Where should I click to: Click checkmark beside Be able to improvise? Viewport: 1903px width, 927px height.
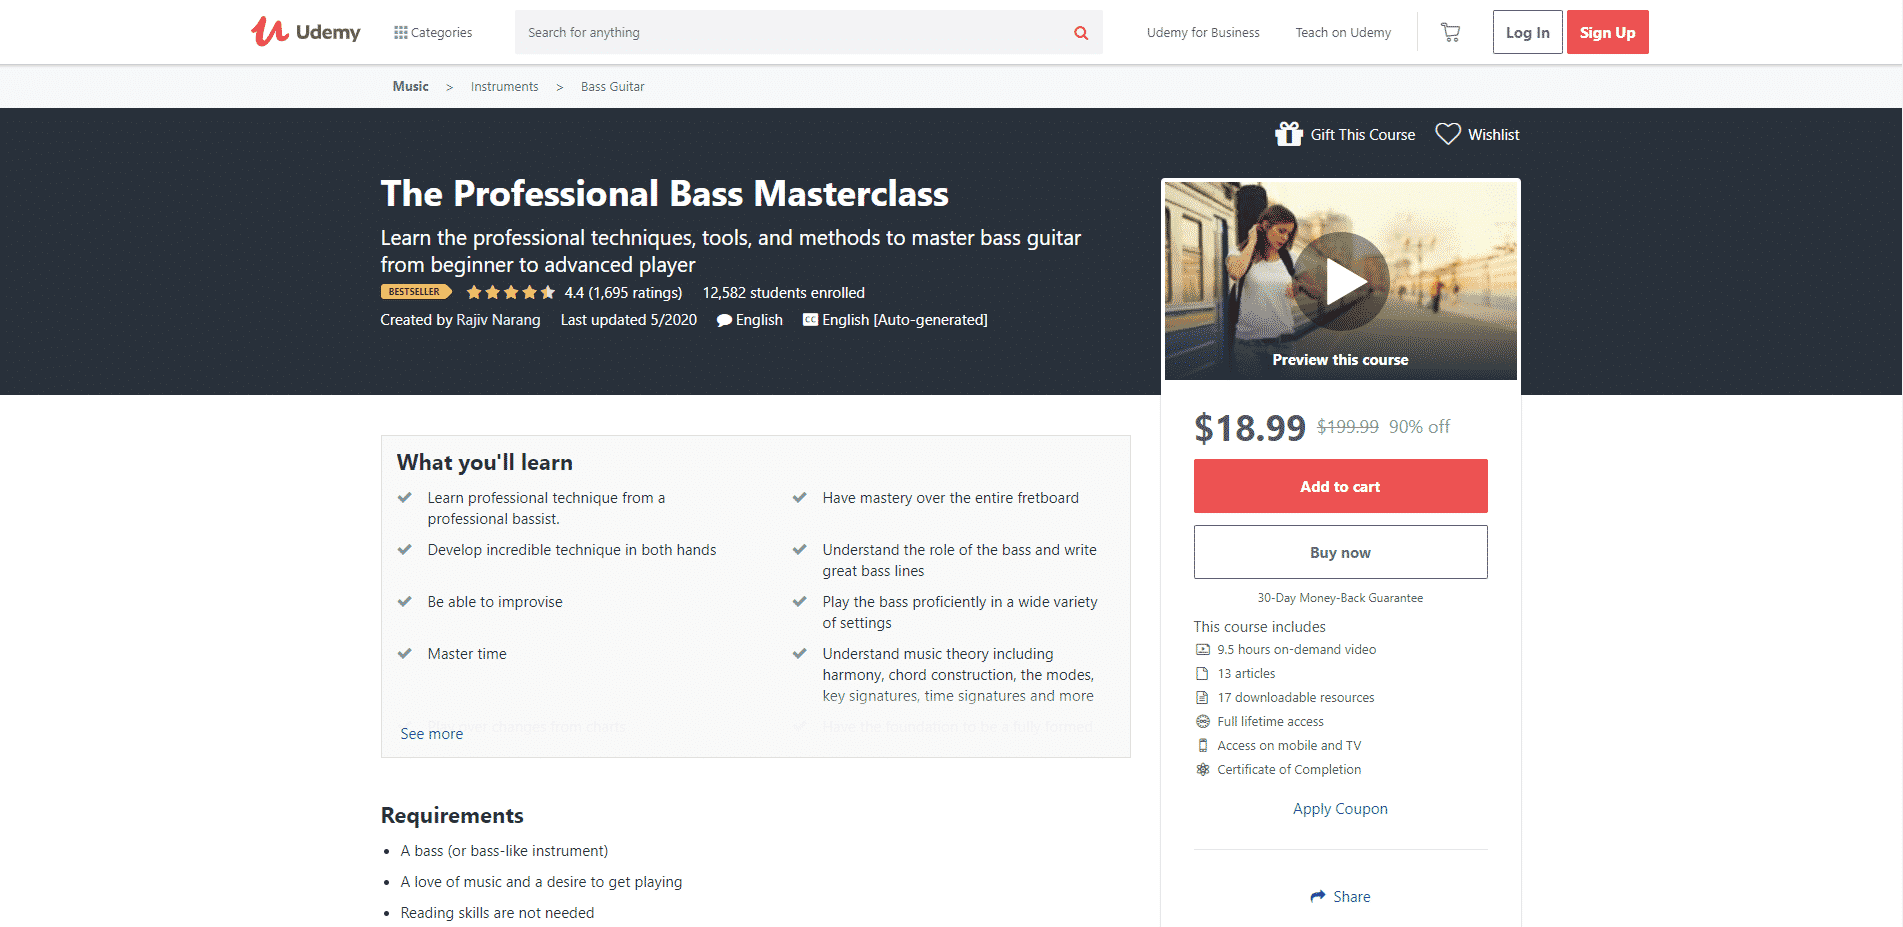point(405,601)
